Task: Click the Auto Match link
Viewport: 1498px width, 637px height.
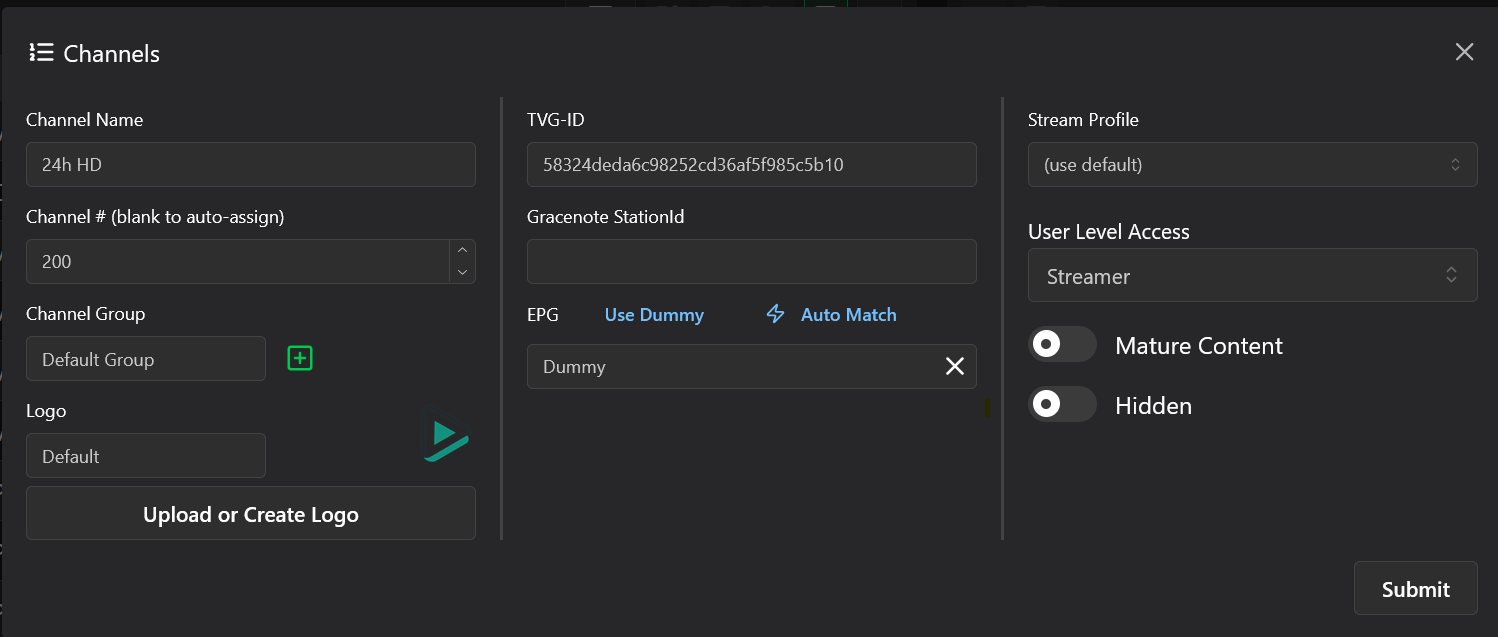Action: (x=849, y=315)
